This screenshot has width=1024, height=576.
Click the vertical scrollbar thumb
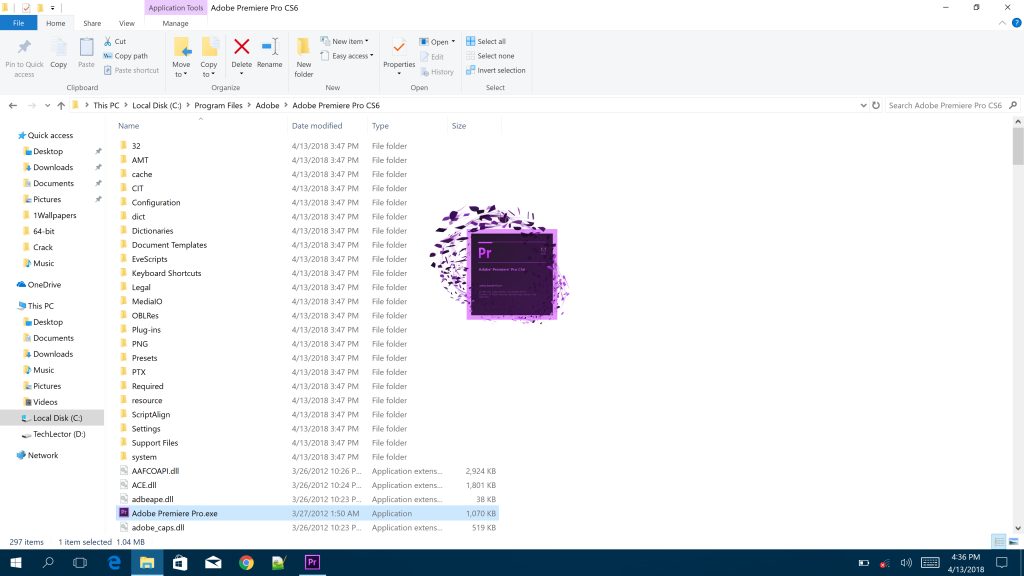[1017, 146]
